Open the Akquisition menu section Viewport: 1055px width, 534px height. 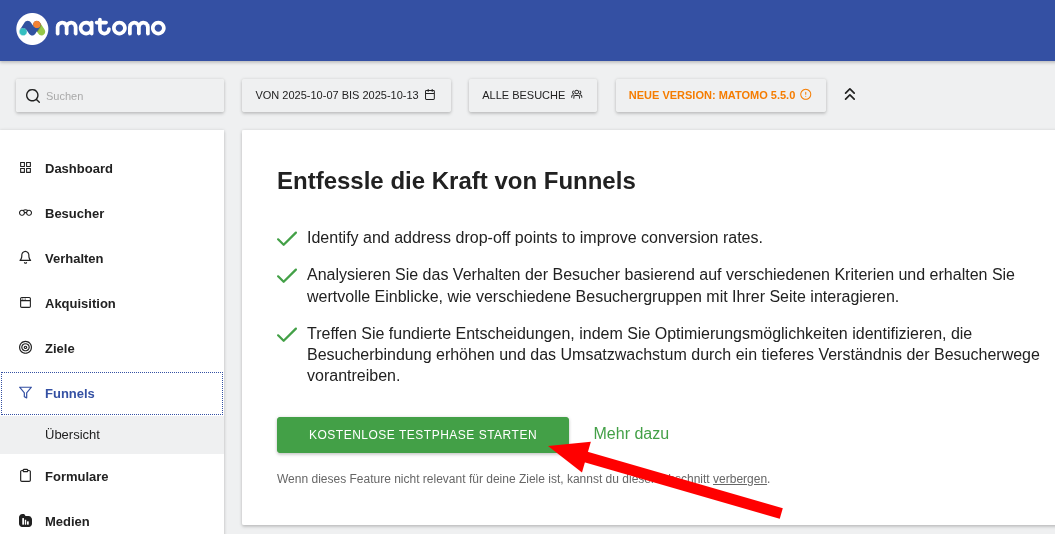click(x=80, y=303)
